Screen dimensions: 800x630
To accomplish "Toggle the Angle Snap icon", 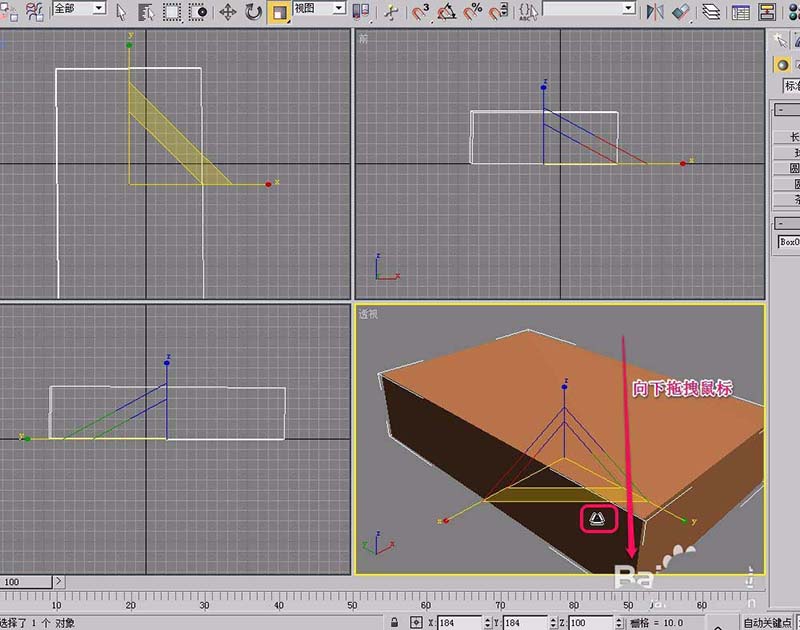I will tap(447, 12).
